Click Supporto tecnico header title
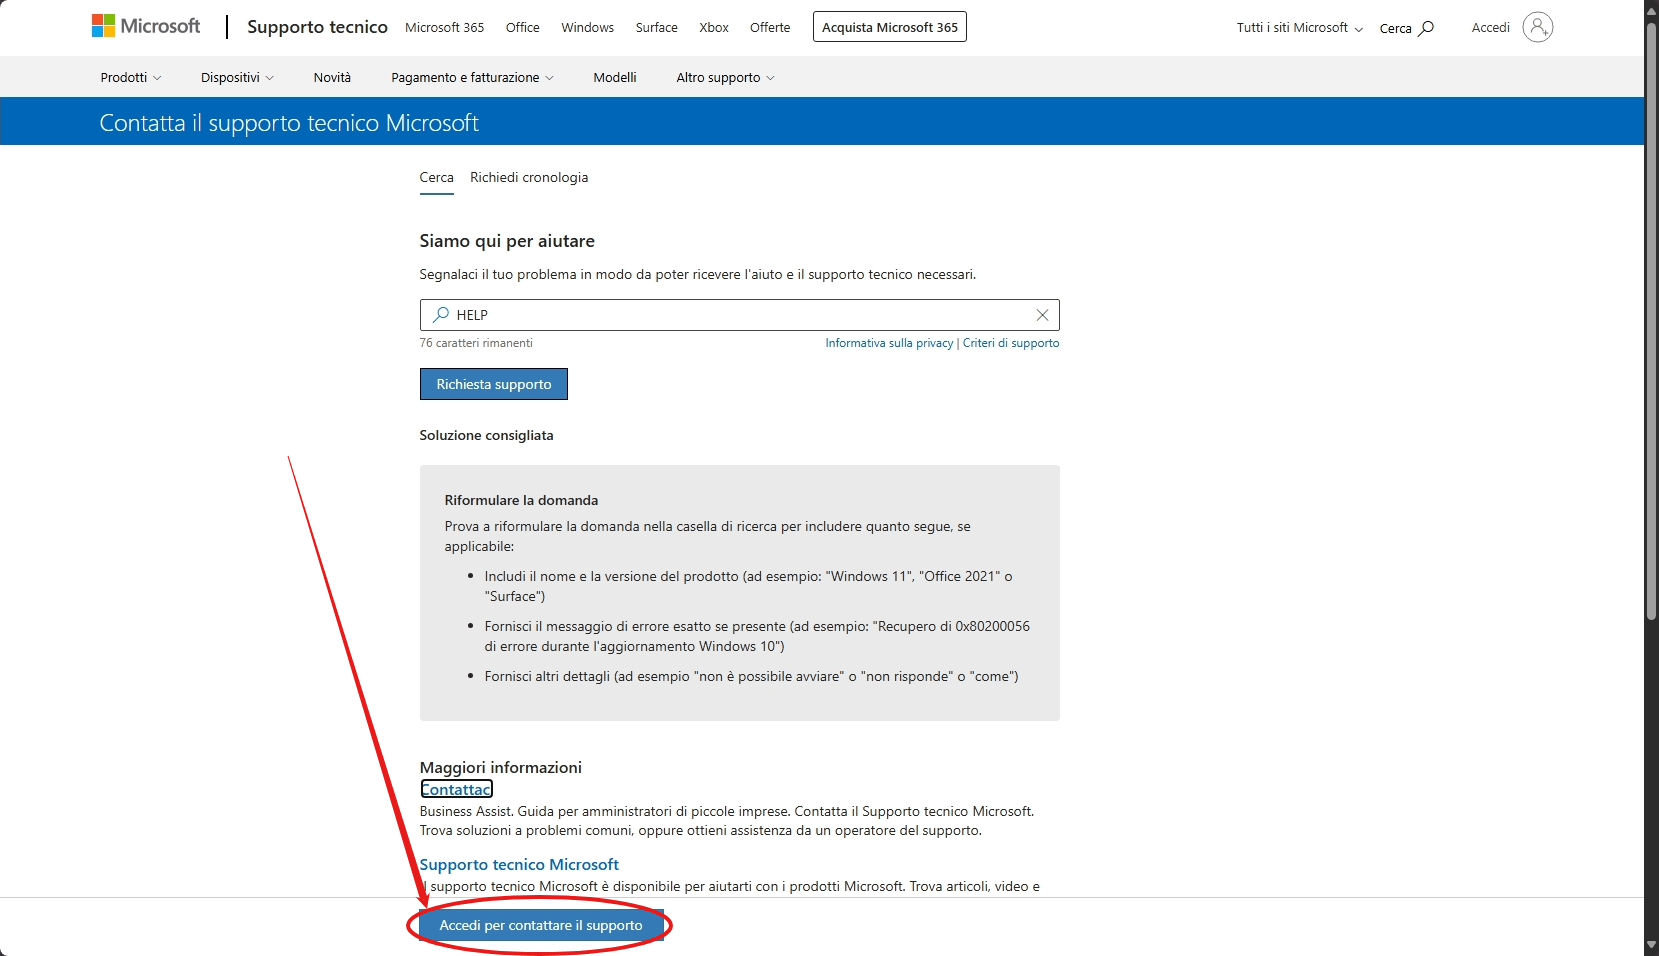 point(317,27)
